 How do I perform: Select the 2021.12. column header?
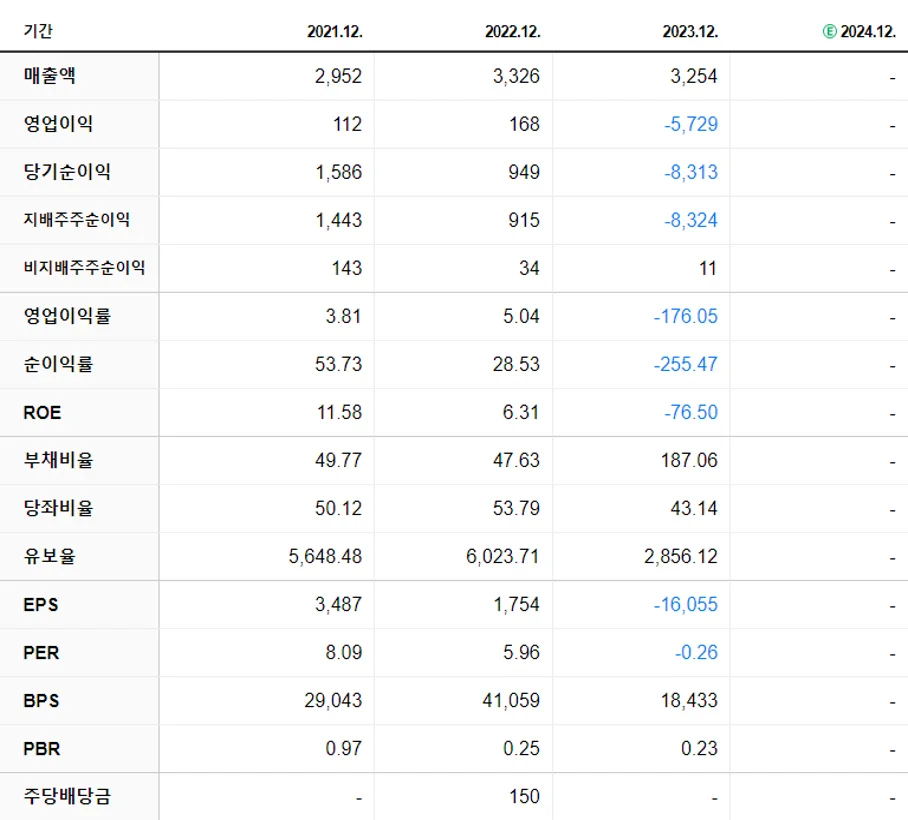(336, 30)
